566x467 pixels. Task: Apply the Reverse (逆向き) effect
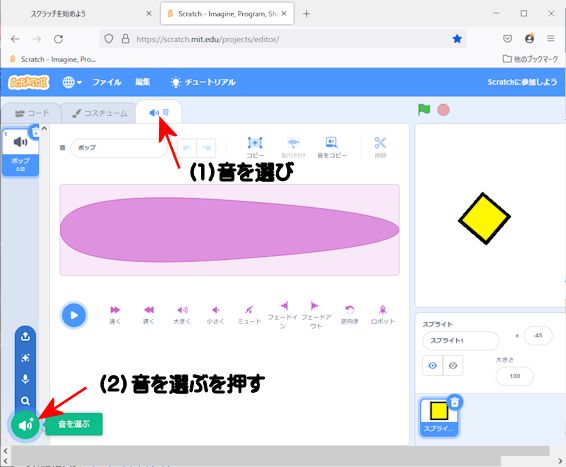(x=349, y=314)
